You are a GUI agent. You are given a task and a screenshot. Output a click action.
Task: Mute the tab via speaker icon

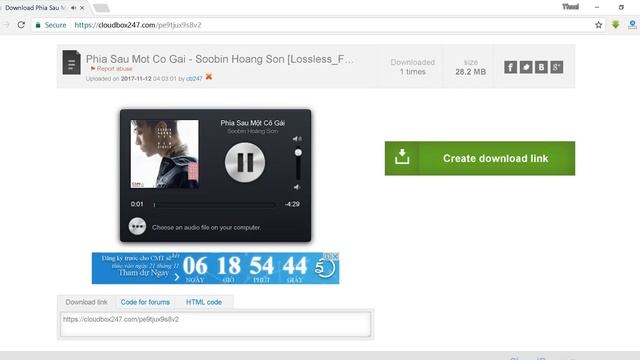click(73, 8)
